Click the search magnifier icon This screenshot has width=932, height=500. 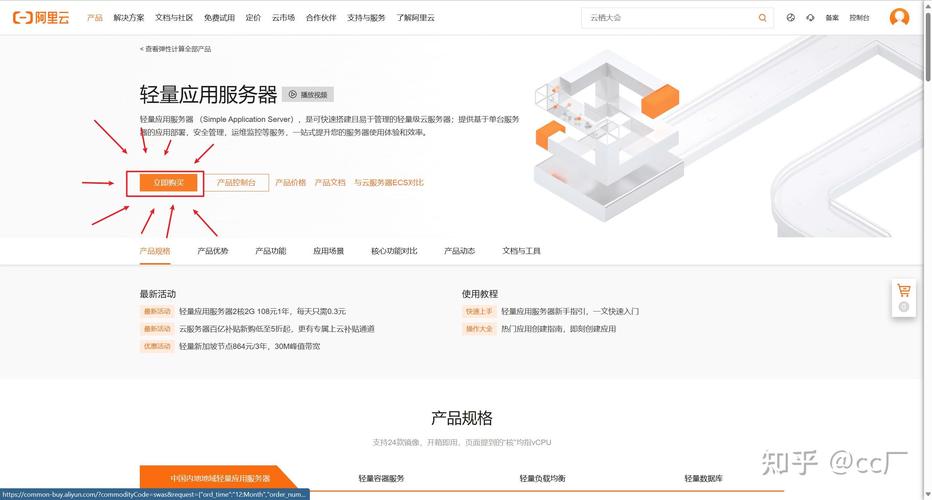[762, 18]
